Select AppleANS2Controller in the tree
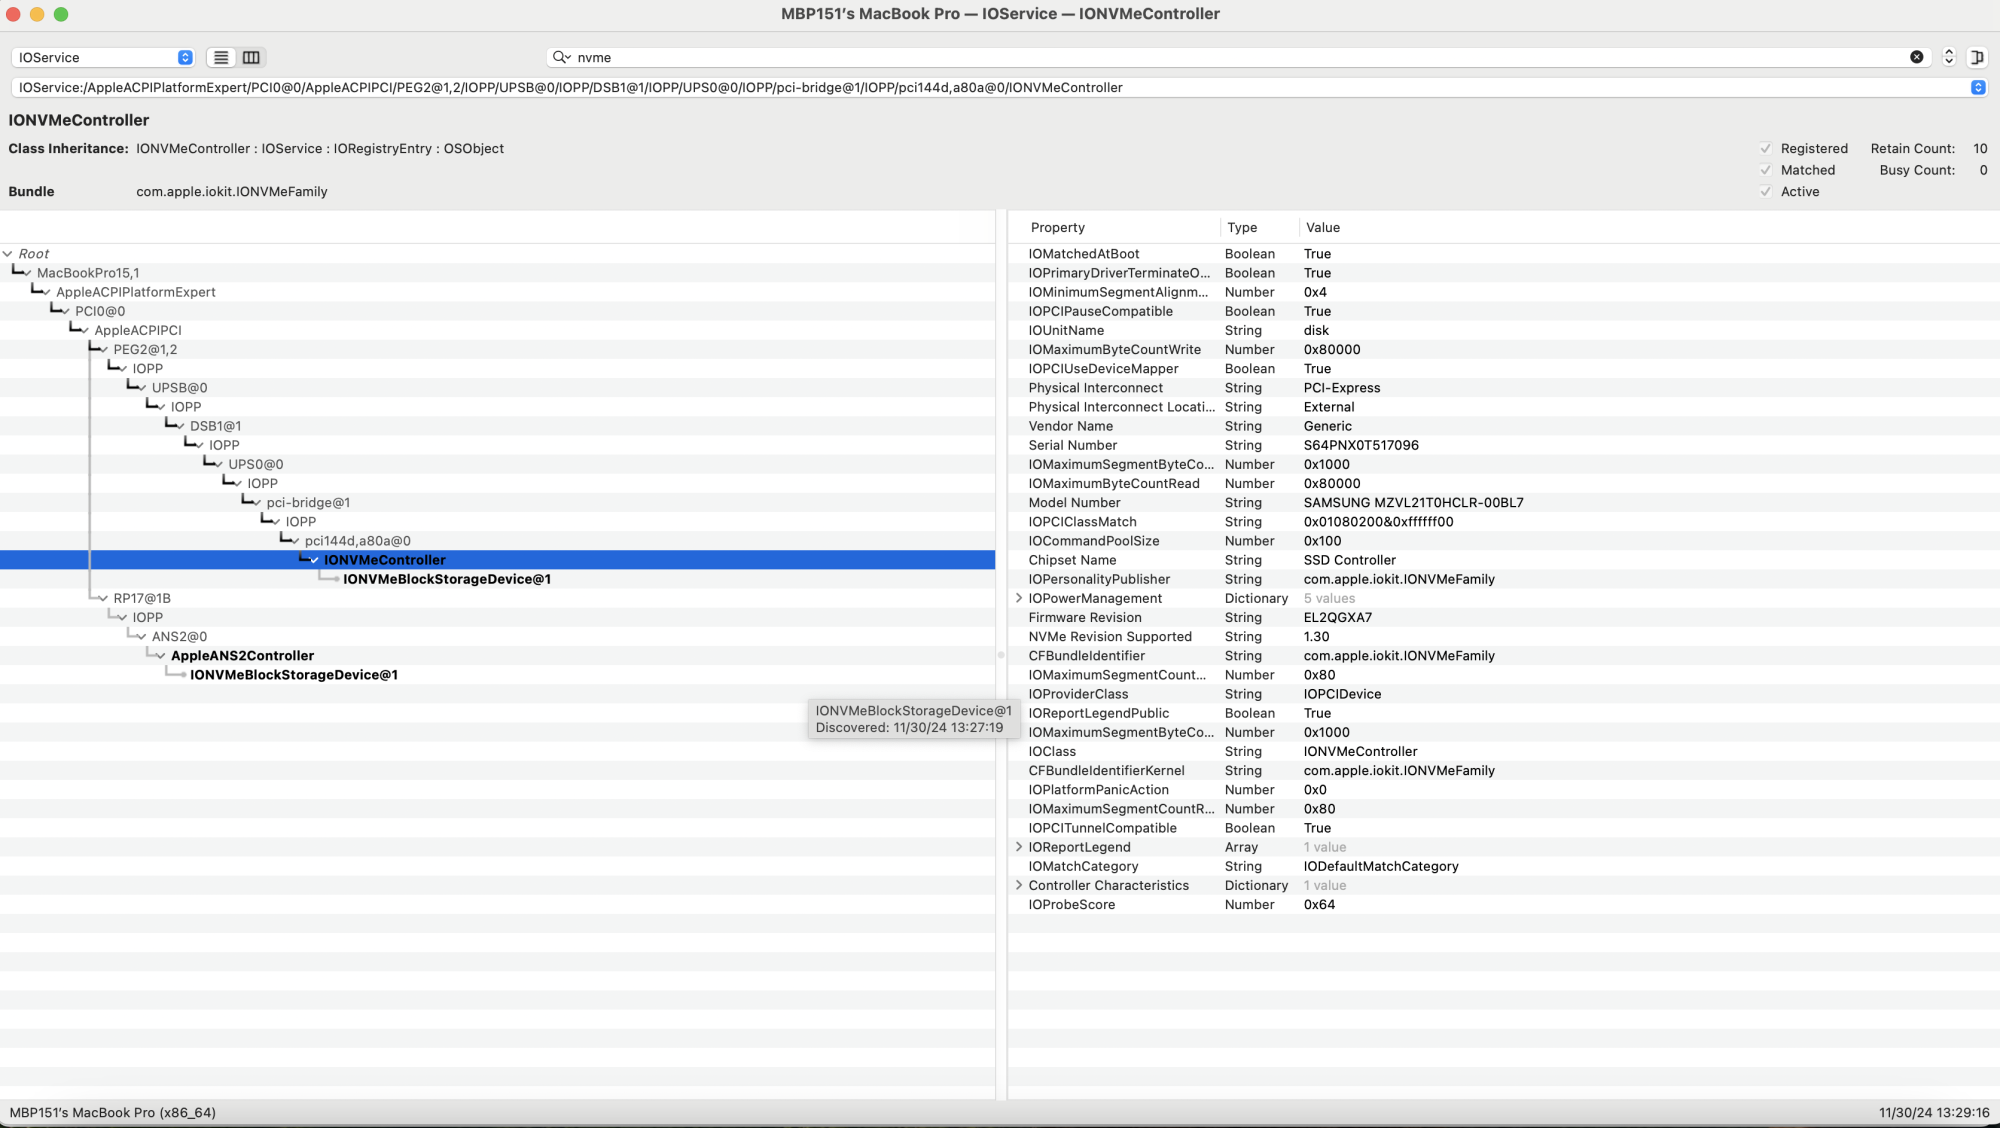 (242, 656)
